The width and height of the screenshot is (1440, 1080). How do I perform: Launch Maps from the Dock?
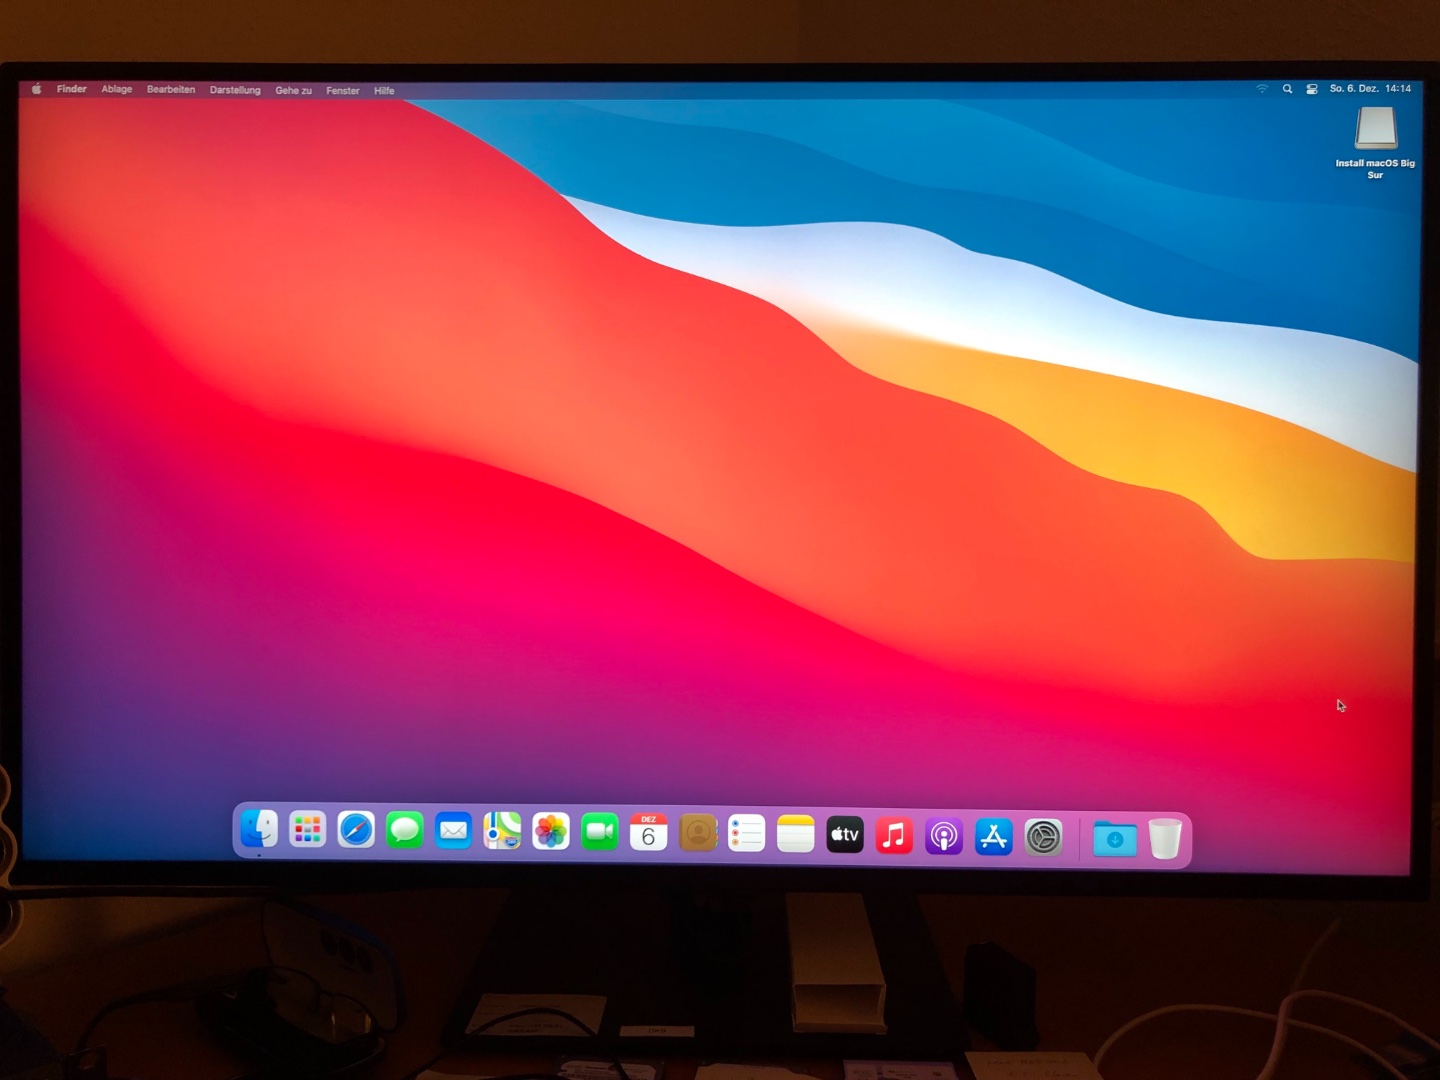coord(502,831)
